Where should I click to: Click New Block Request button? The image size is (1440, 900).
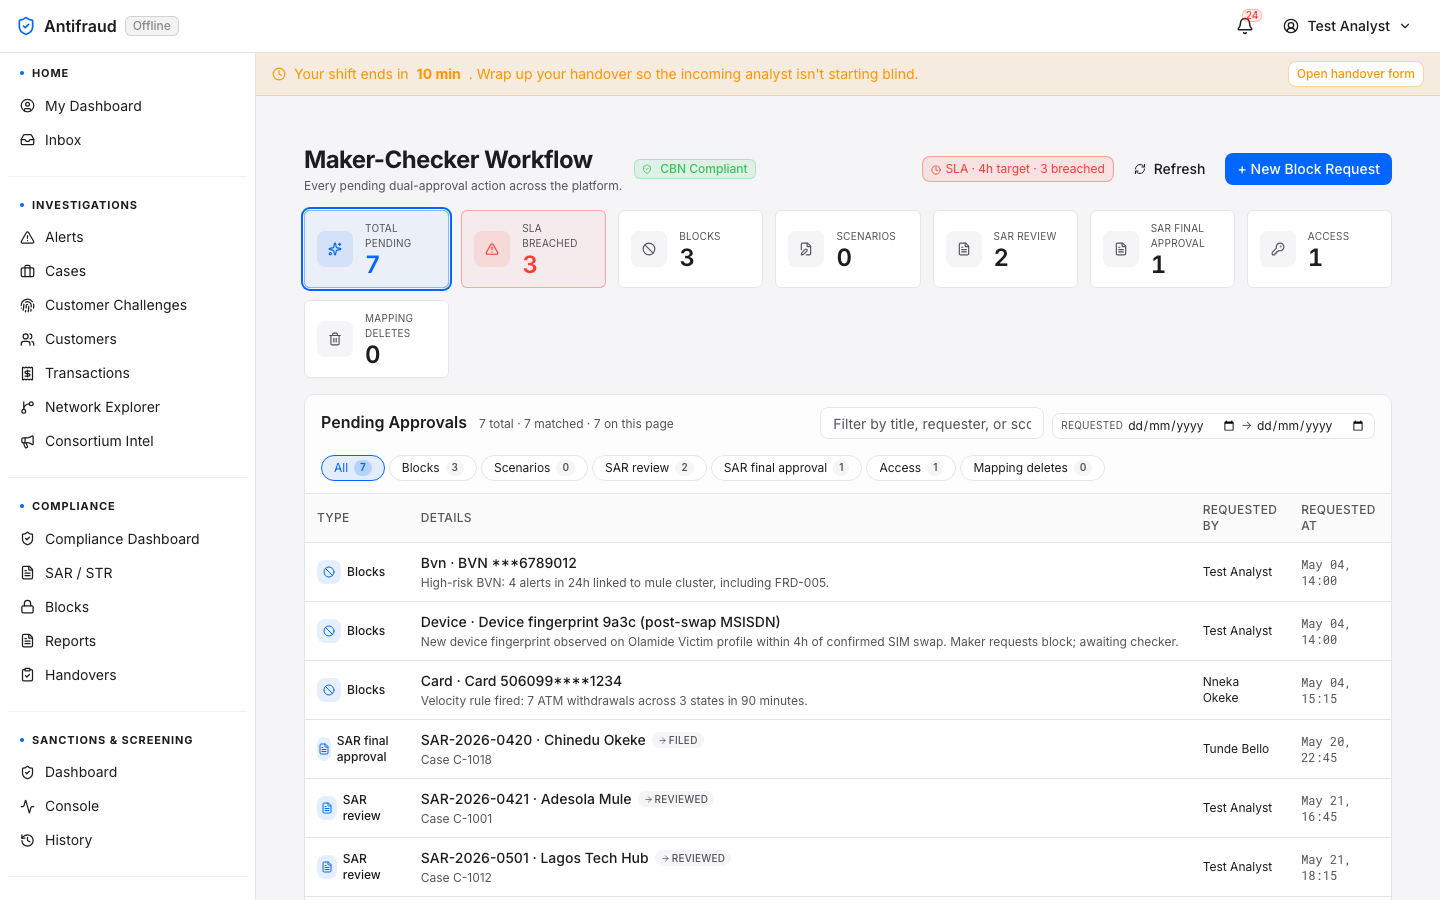click(1308, 169)
